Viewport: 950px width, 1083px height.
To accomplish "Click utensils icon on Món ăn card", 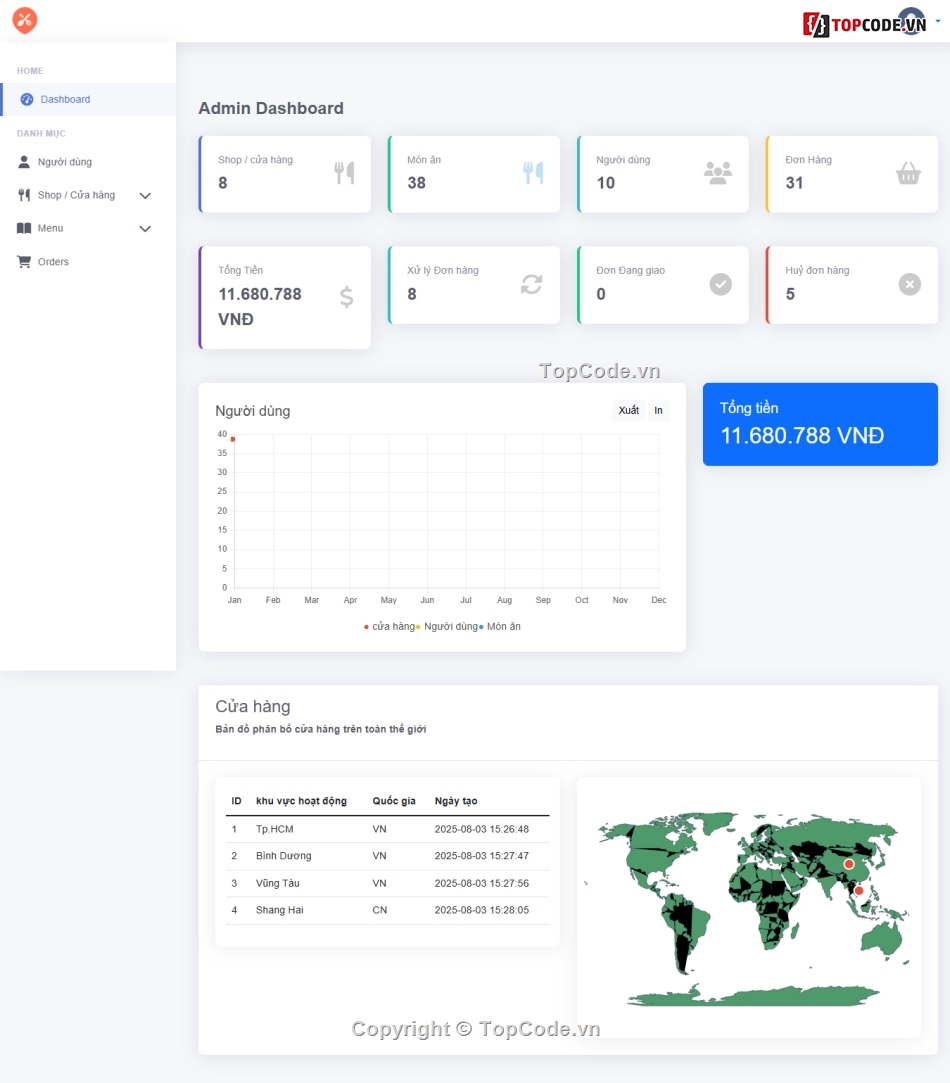I will [x=533, y=173].
